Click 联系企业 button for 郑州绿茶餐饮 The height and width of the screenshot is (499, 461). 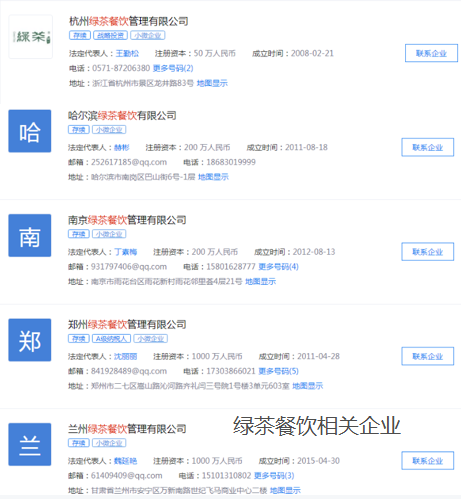[428, 356]
